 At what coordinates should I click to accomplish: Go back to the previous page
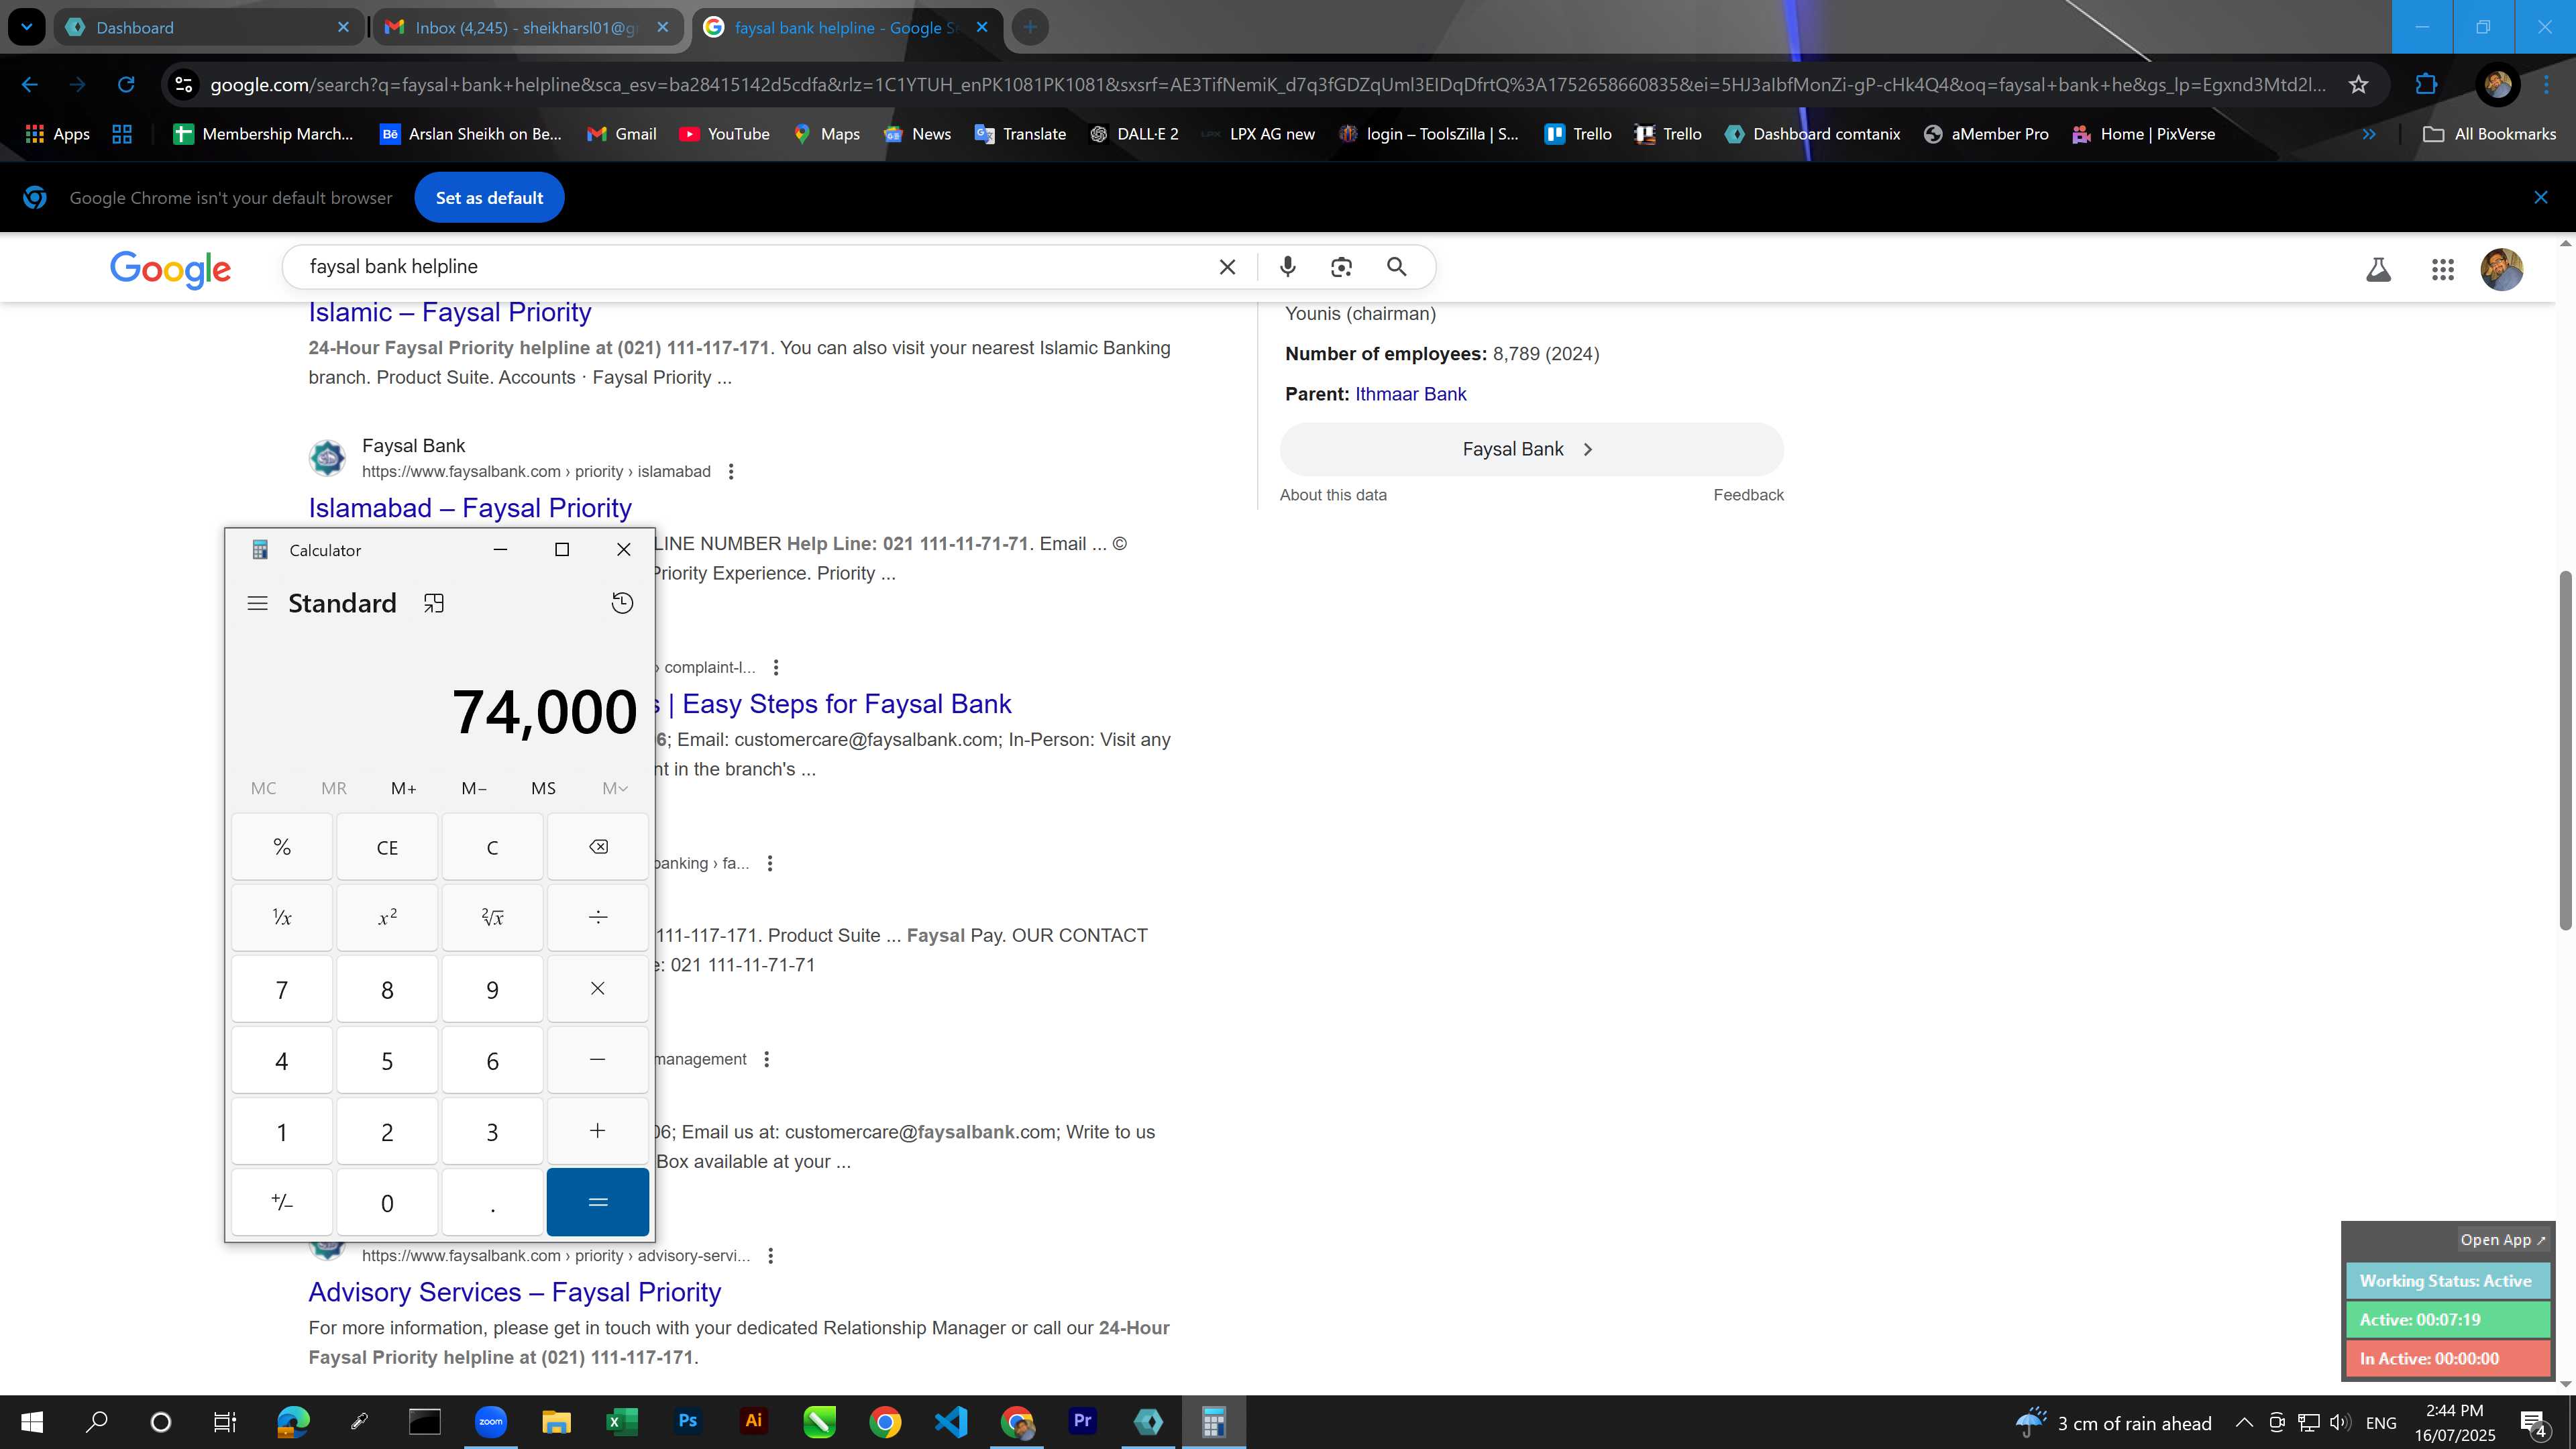pyautogui.click(x=30, y=84)
